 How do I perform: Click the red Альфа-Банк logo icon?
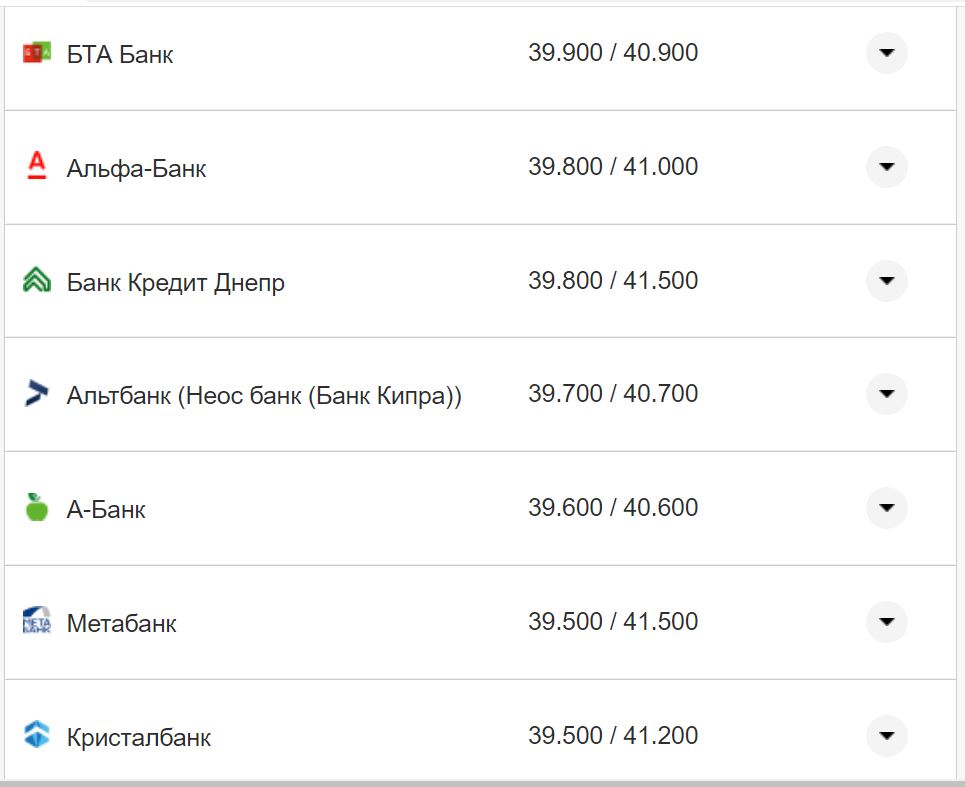pyautogui.click(x=36, y=166)
